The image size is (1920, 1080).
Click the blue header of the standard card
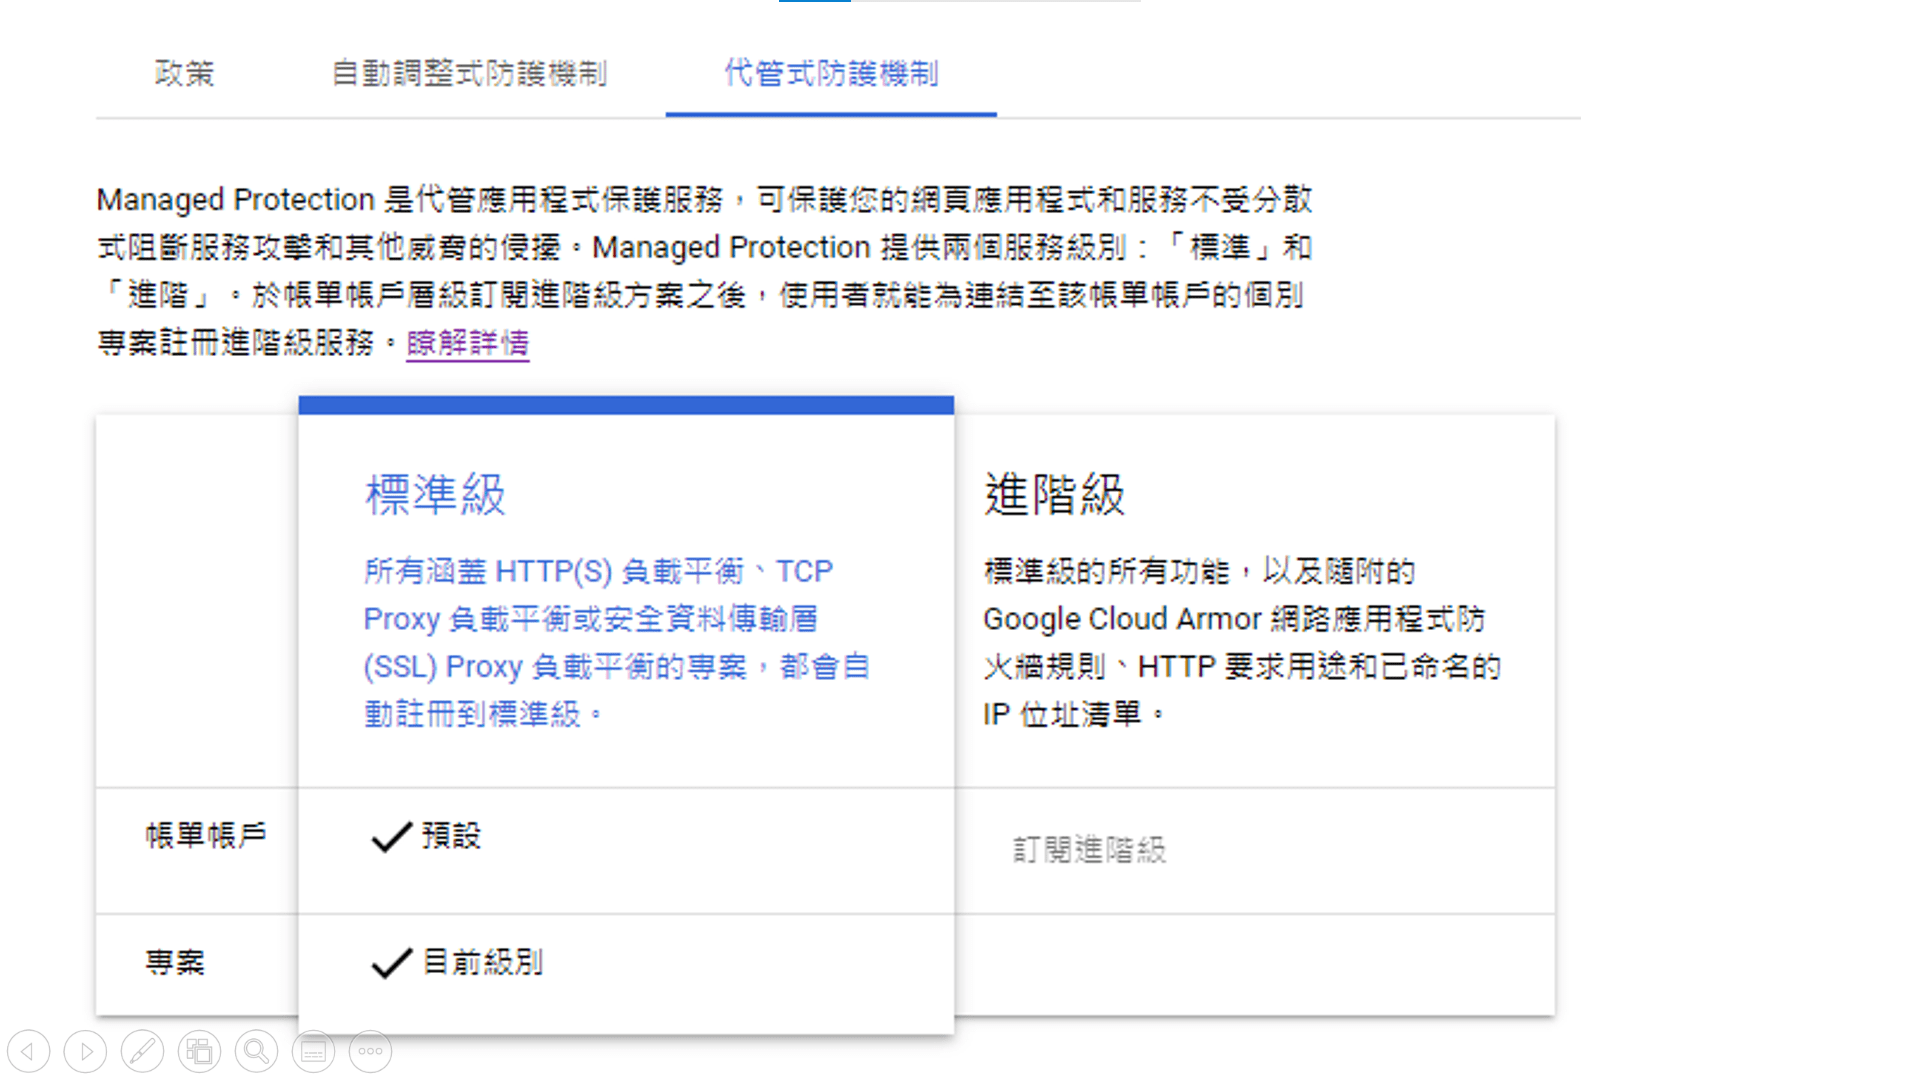[626, 404]
